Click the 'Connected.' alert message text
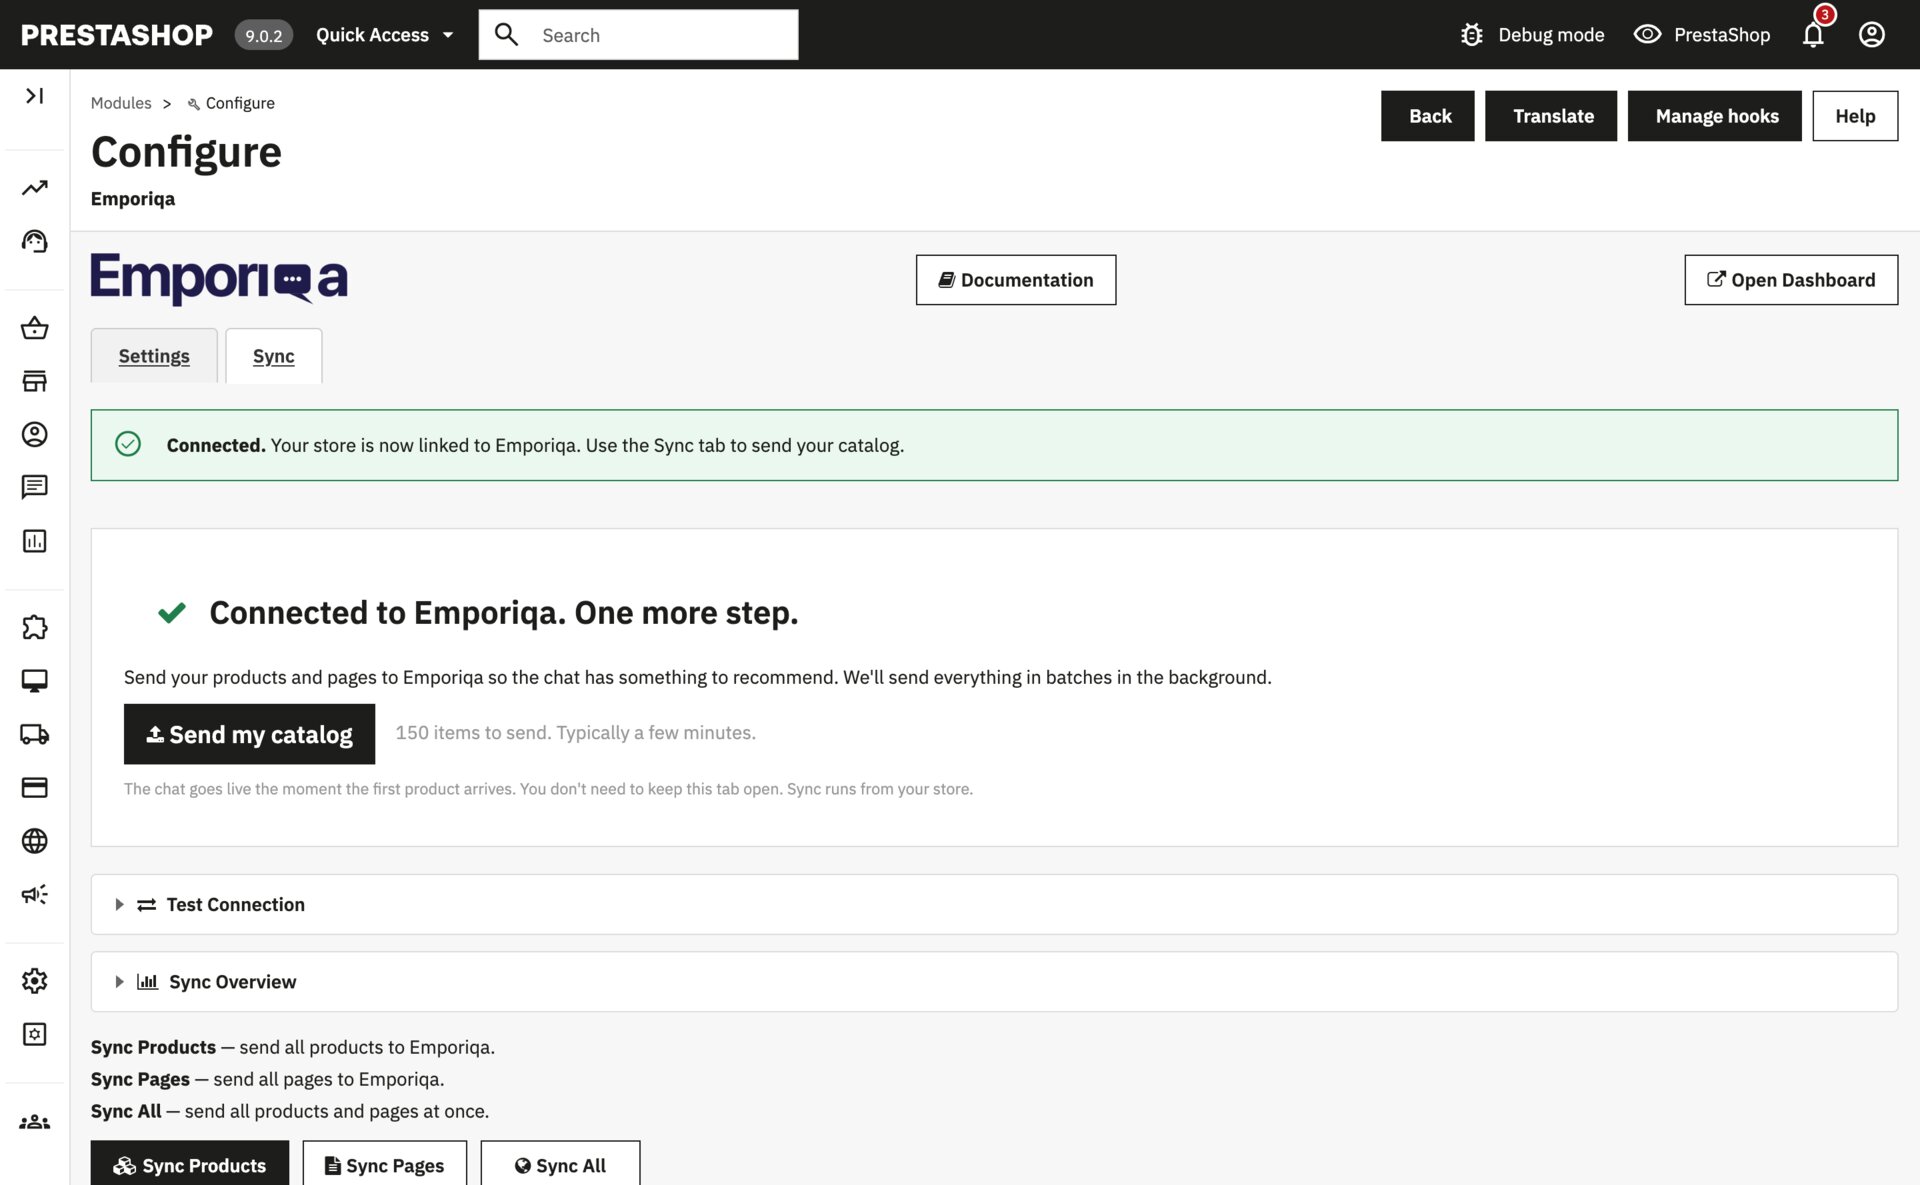Viewport: 1920px width, 1185px height. [216, 445]
